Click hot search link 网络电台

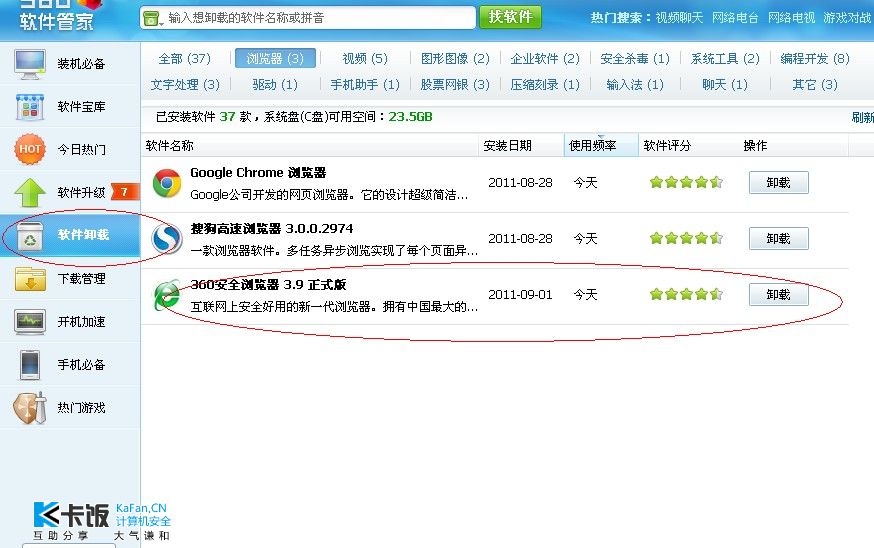735,18
